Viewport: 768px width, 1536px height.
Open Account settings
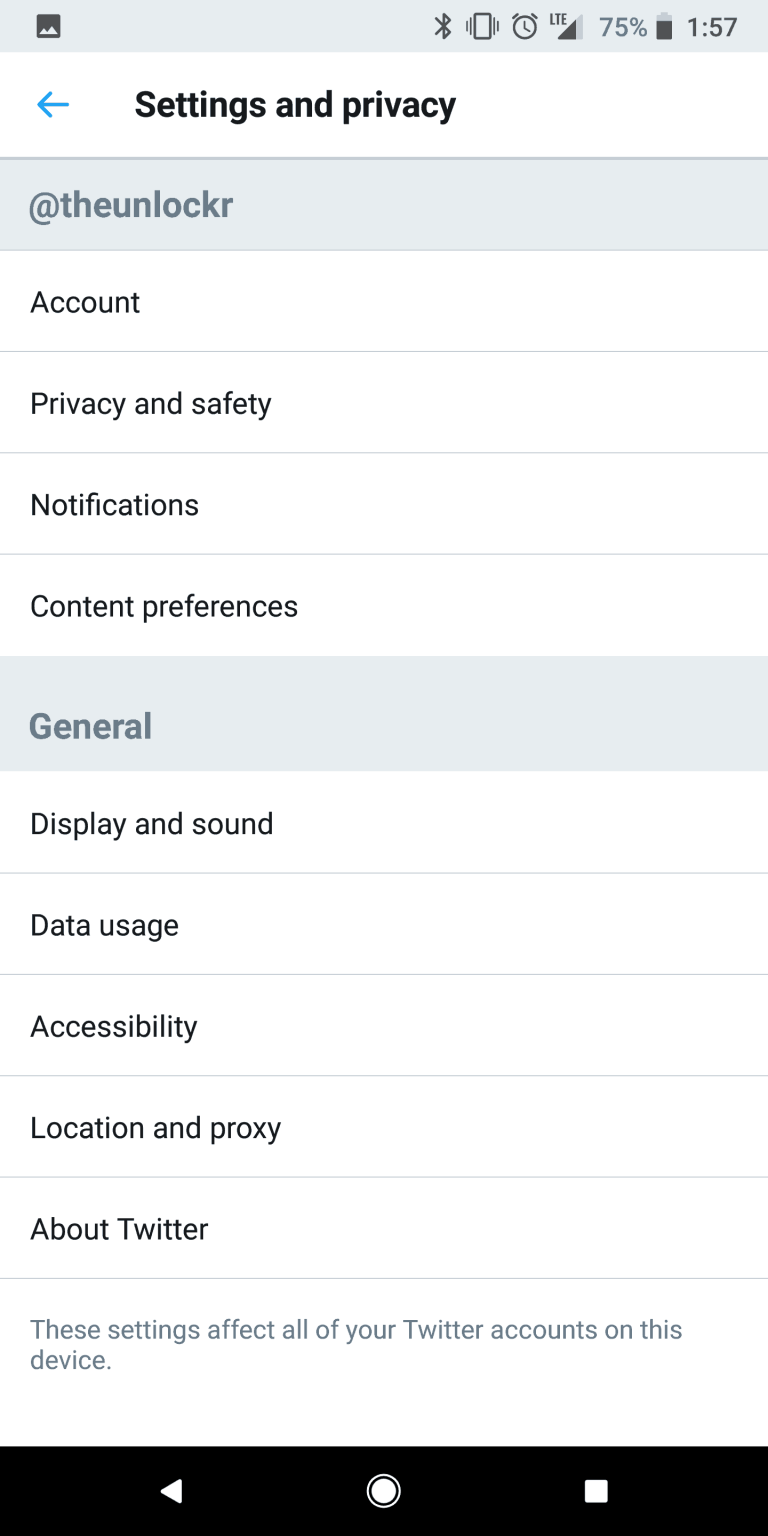tap(384, 302)
